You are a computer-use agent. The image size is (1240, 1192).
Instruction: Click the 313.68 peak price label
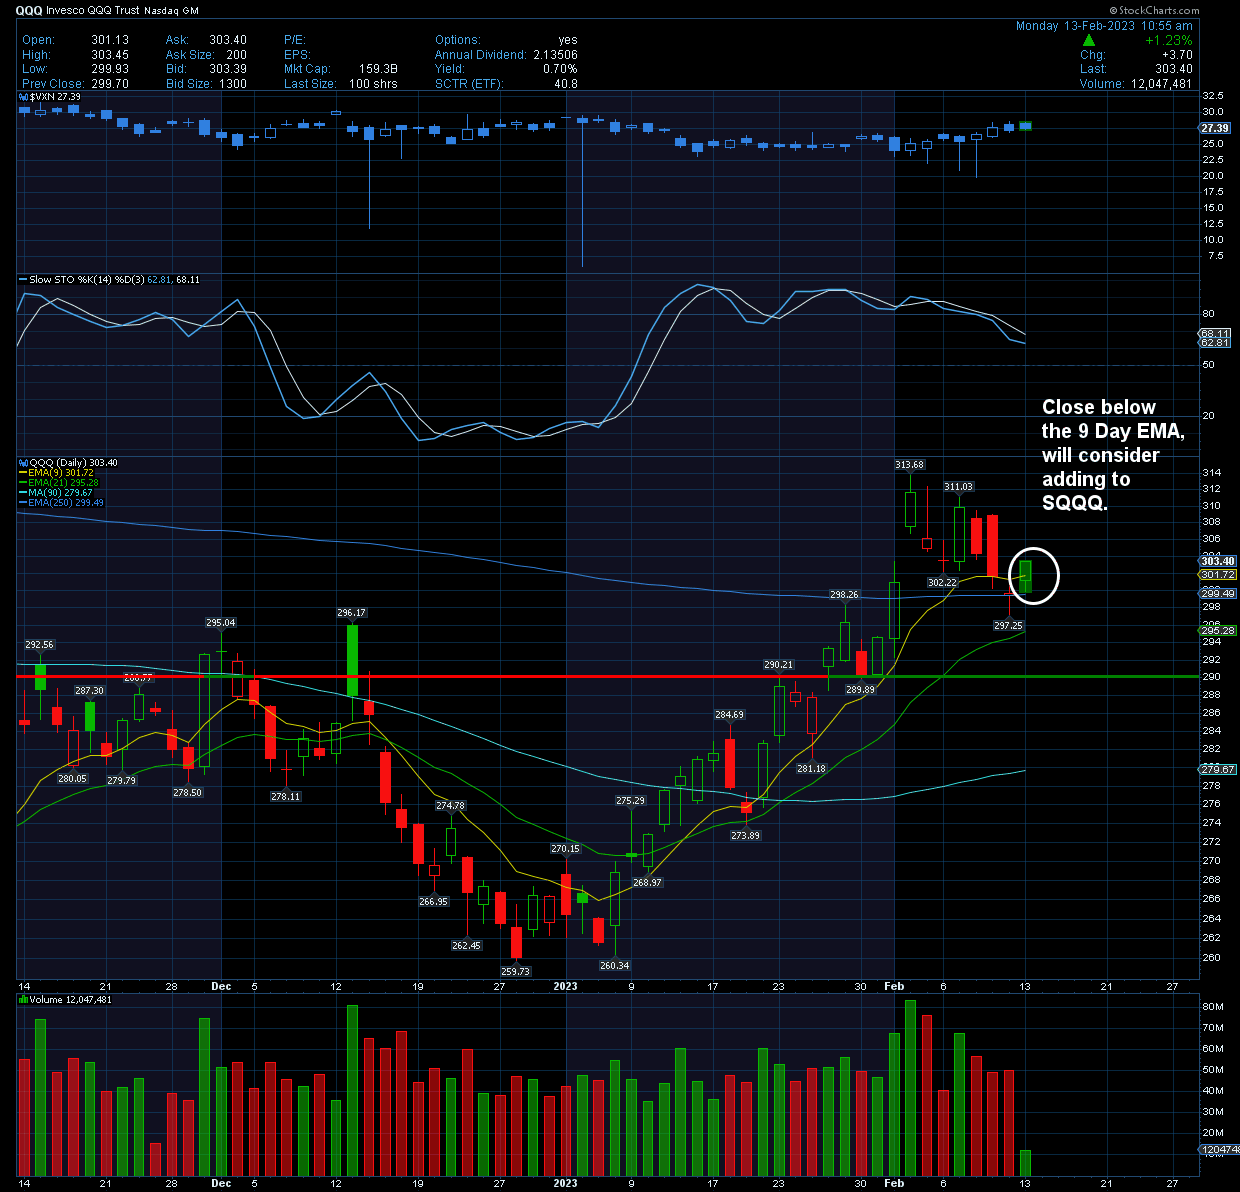tap(909, 465)
